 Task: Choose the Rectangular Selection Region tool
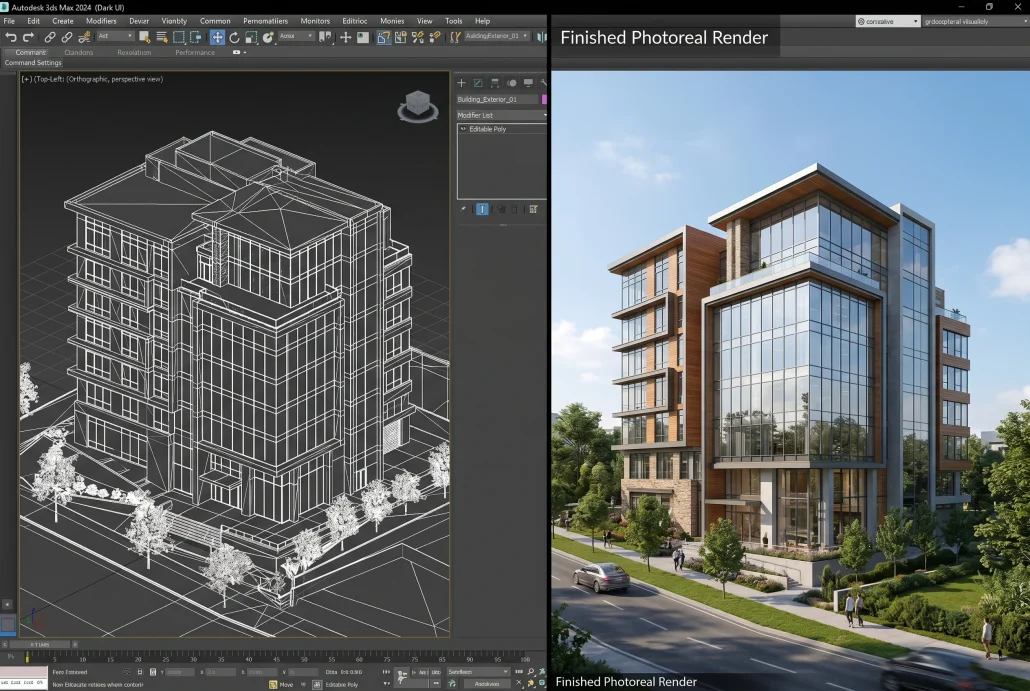tap(179, 37)
